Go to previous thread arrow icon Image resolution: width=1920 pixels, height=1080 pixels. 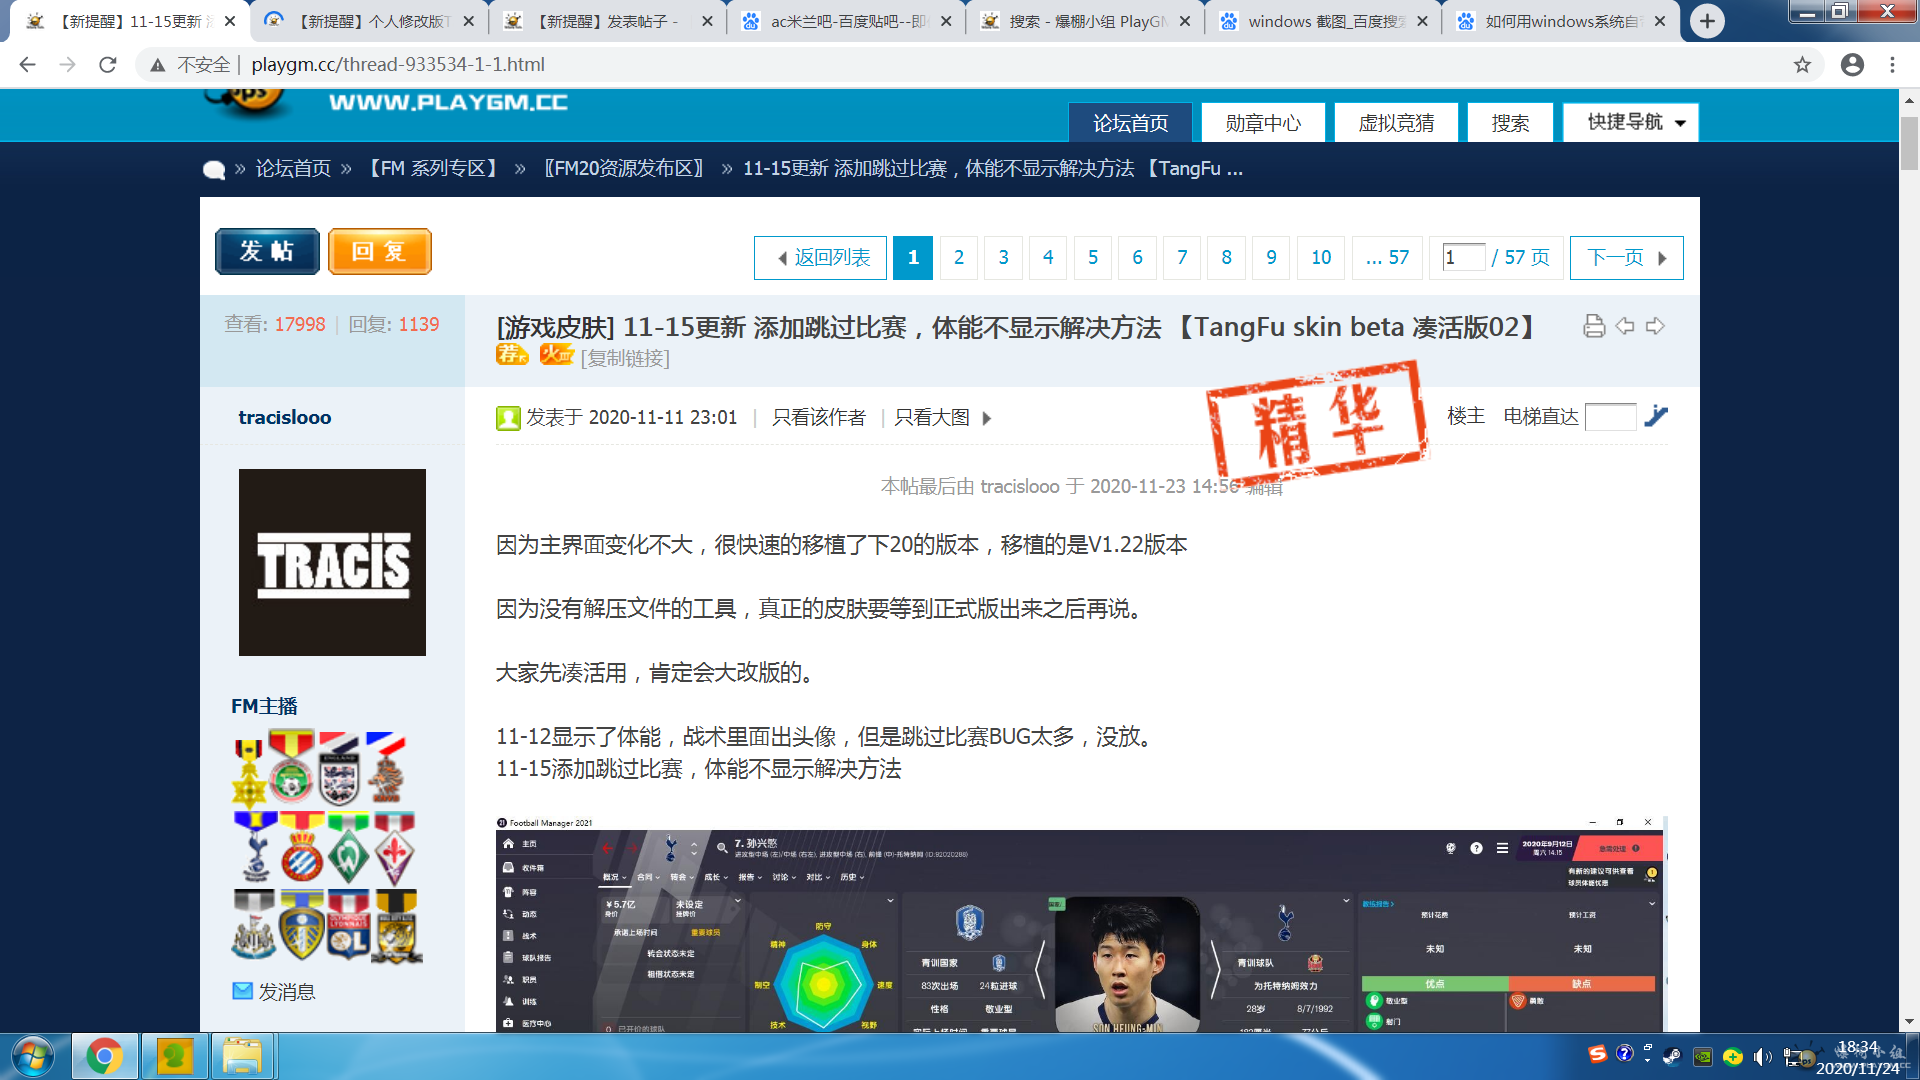point(1625,326)
